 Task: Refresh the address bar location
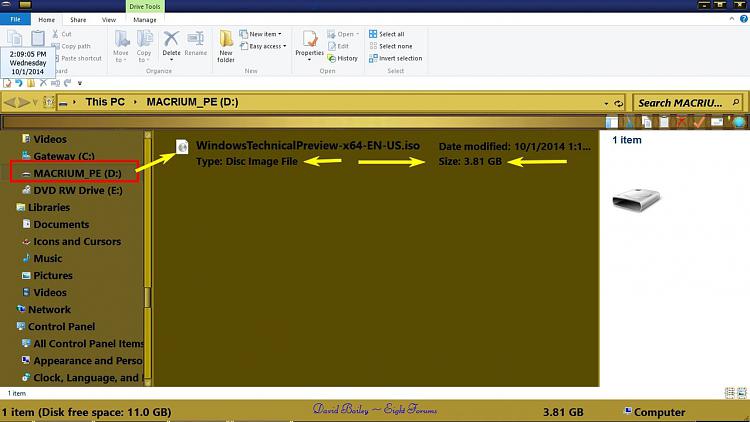coord(618,103)
